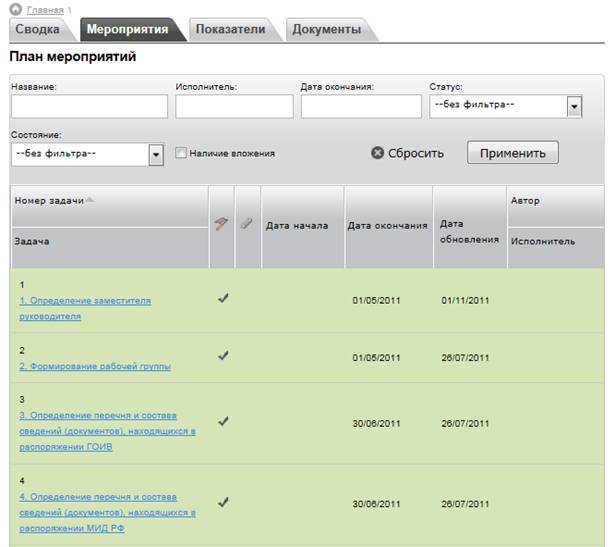Click the flag status column header icon

[221, 224]
